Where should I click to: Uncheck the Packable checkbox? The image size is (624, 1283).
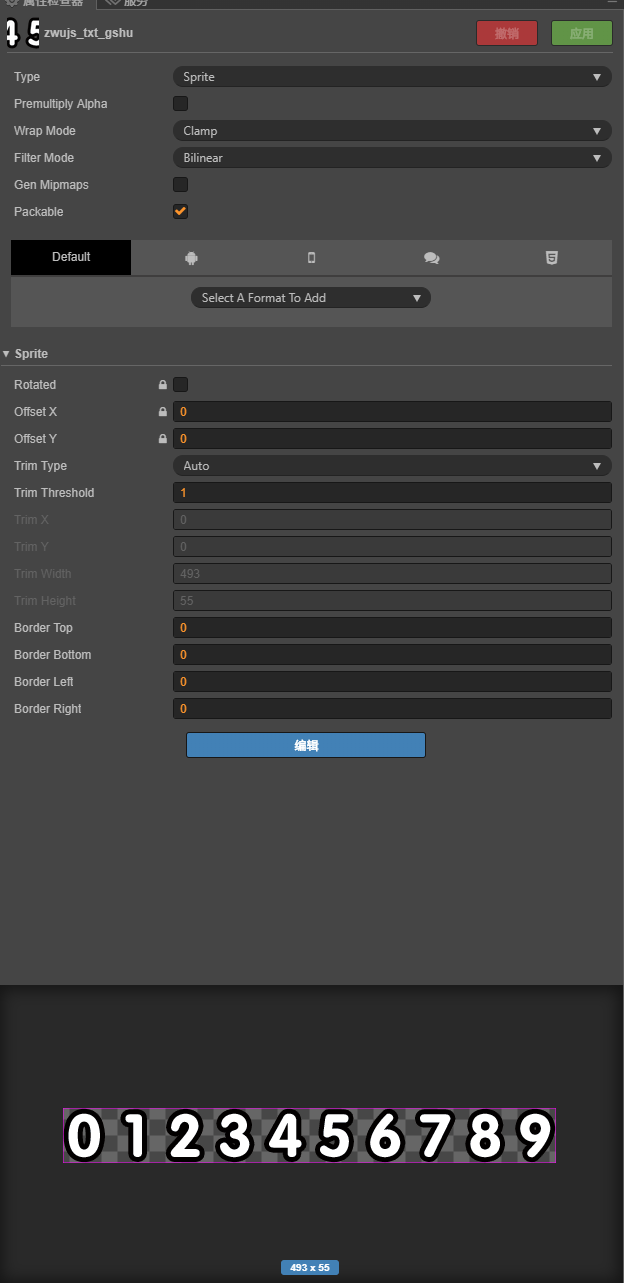[181, 212]
